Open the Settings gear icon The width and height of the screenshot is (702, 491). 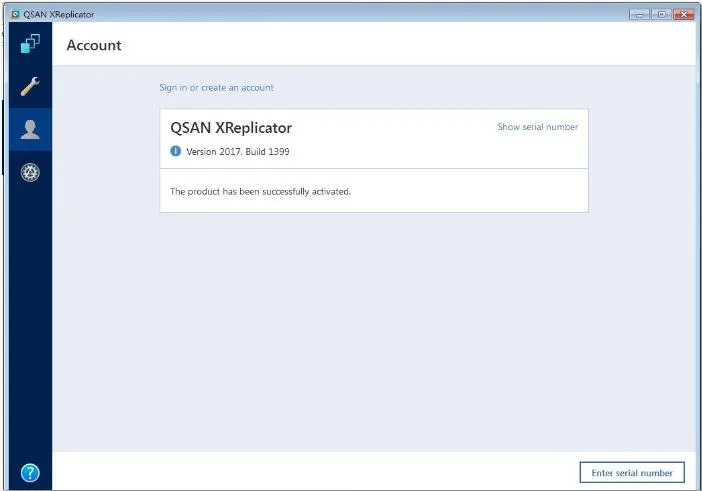pos(30,172)
